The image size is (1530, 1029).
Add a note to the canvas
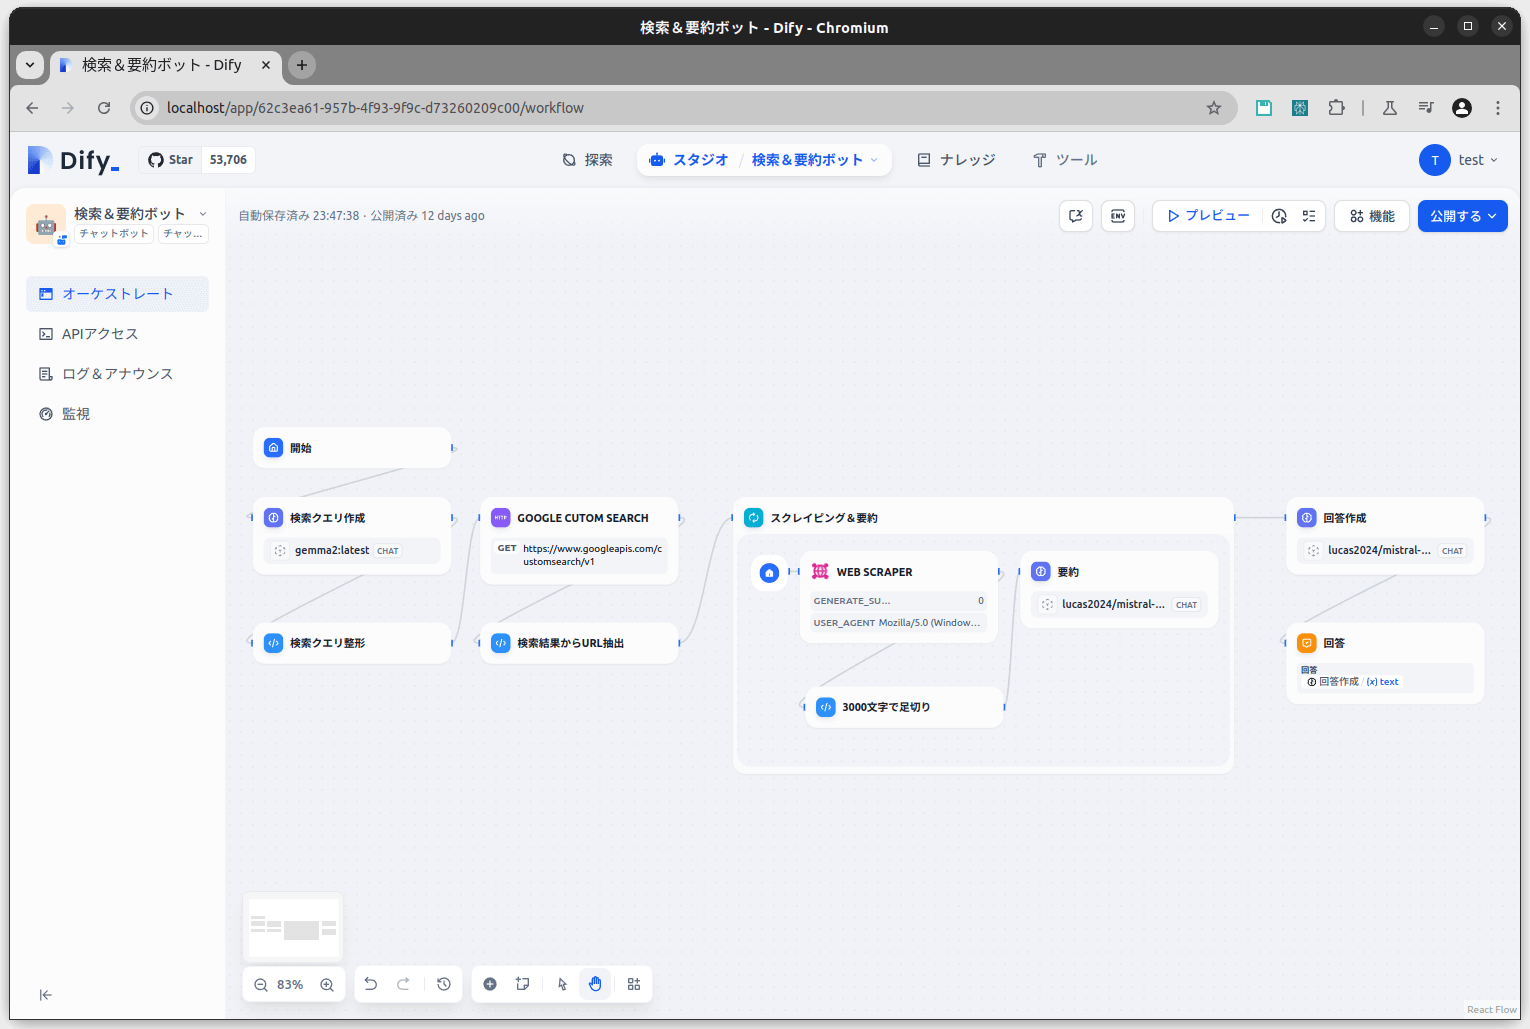point(522,984)
